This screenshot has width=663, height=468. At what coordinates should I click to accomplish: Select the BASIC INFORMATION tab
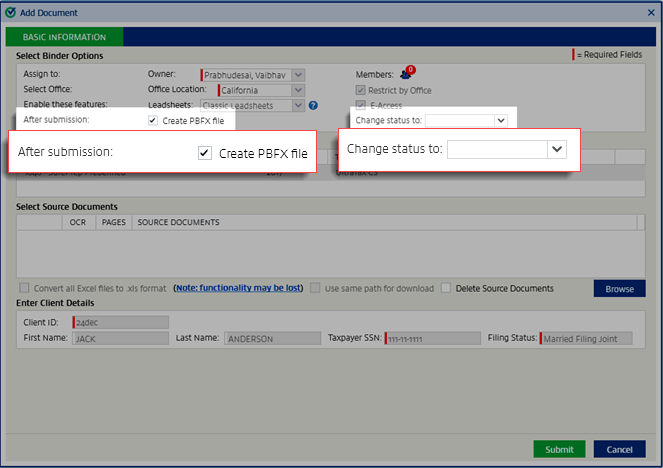pyautogui.click(x=64, y=37)
